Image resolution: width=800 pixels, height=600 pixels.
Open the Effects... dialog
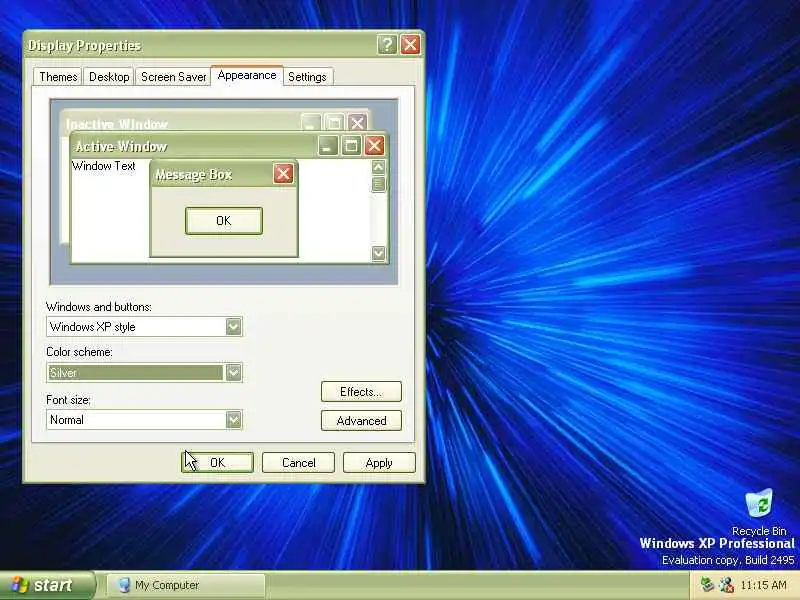[x=361, y=391]
